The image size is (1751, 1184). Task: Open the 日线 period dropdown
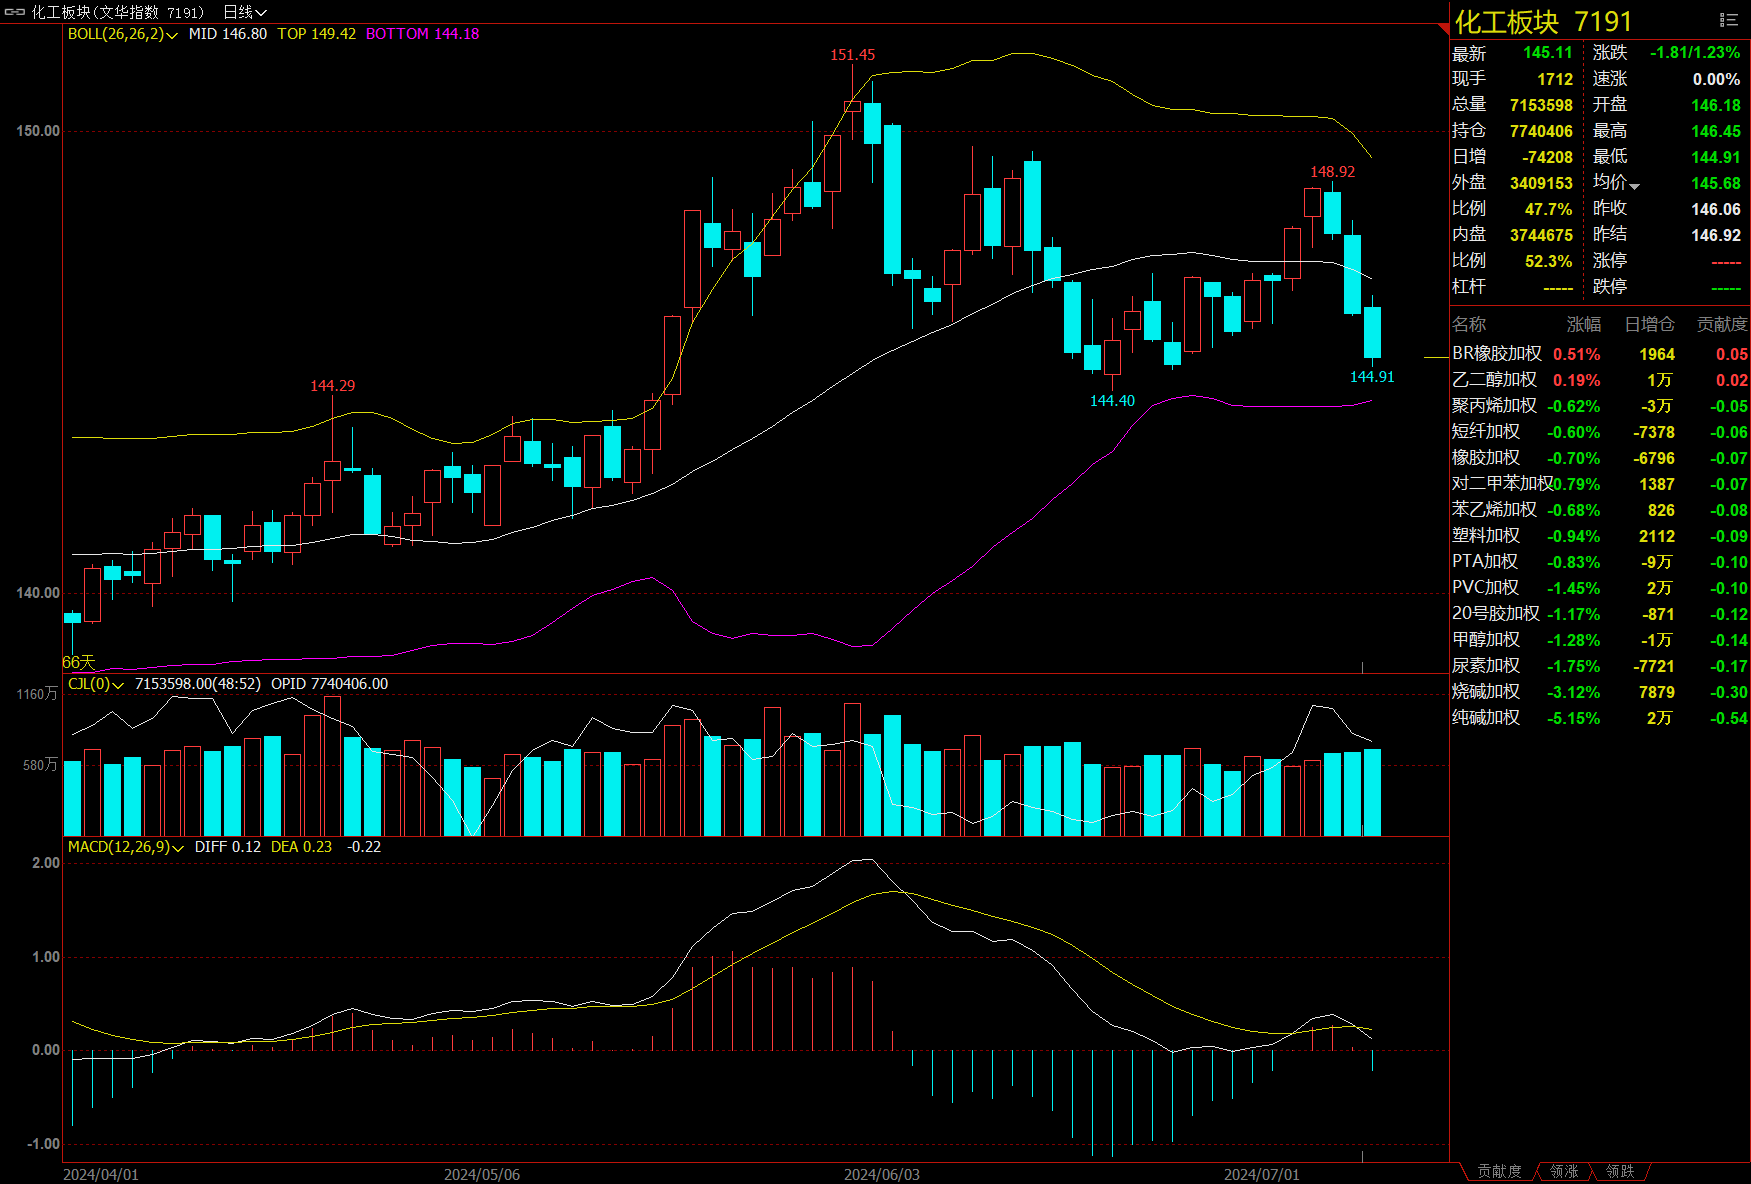tap(244, 12)
